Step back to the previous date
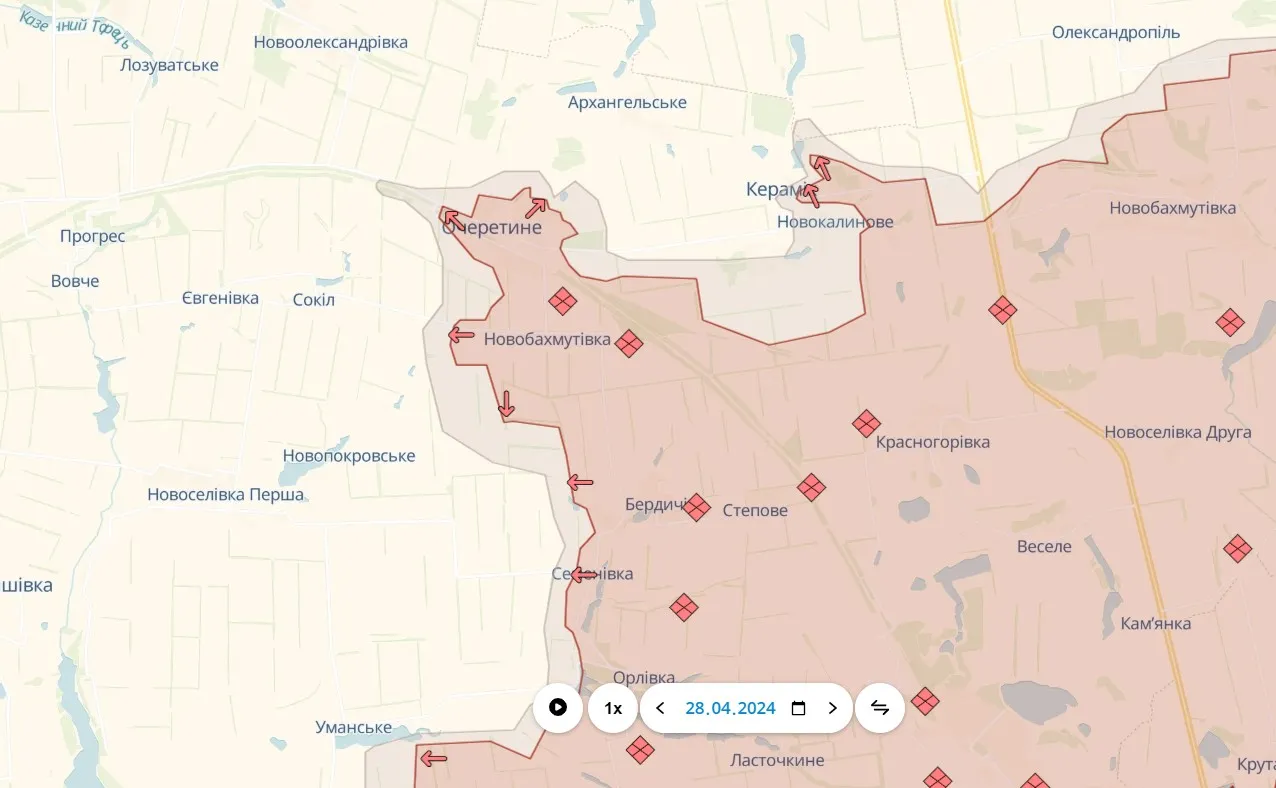Screen dimensions: 1276x788 (x=660, y=707)
